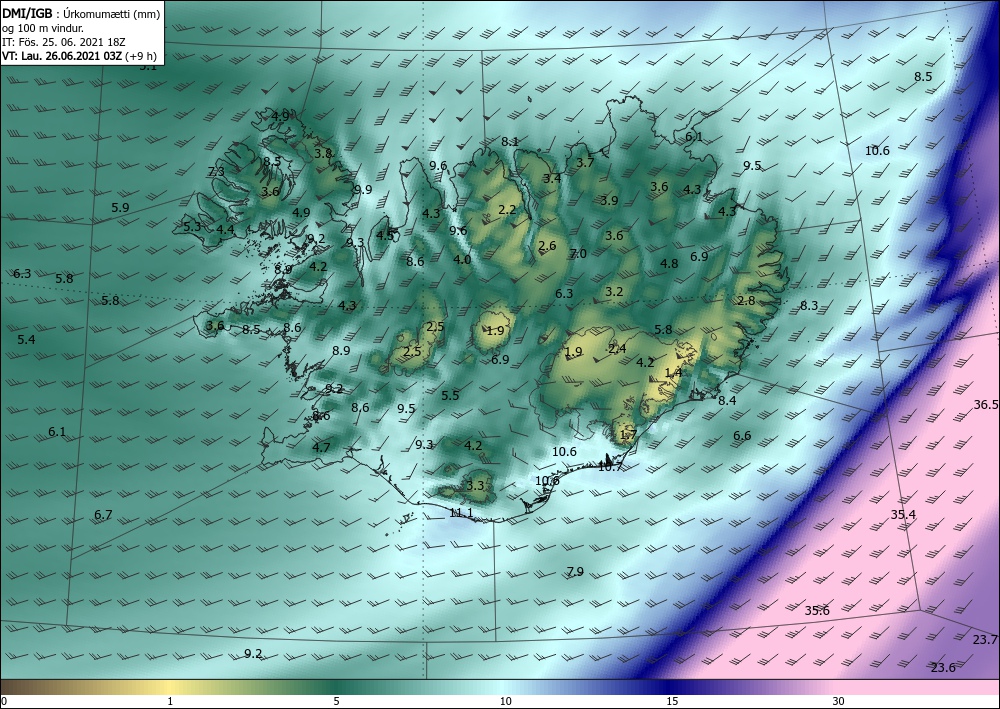
Task: Click the value 1.4 on the glacier area
Action: click(673, 372)
